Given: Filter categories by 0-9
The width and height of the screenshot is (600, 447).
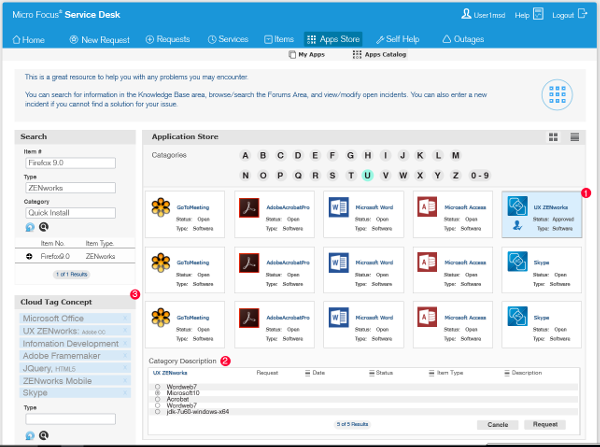Looking at the screenshot, I should [479, 175].
